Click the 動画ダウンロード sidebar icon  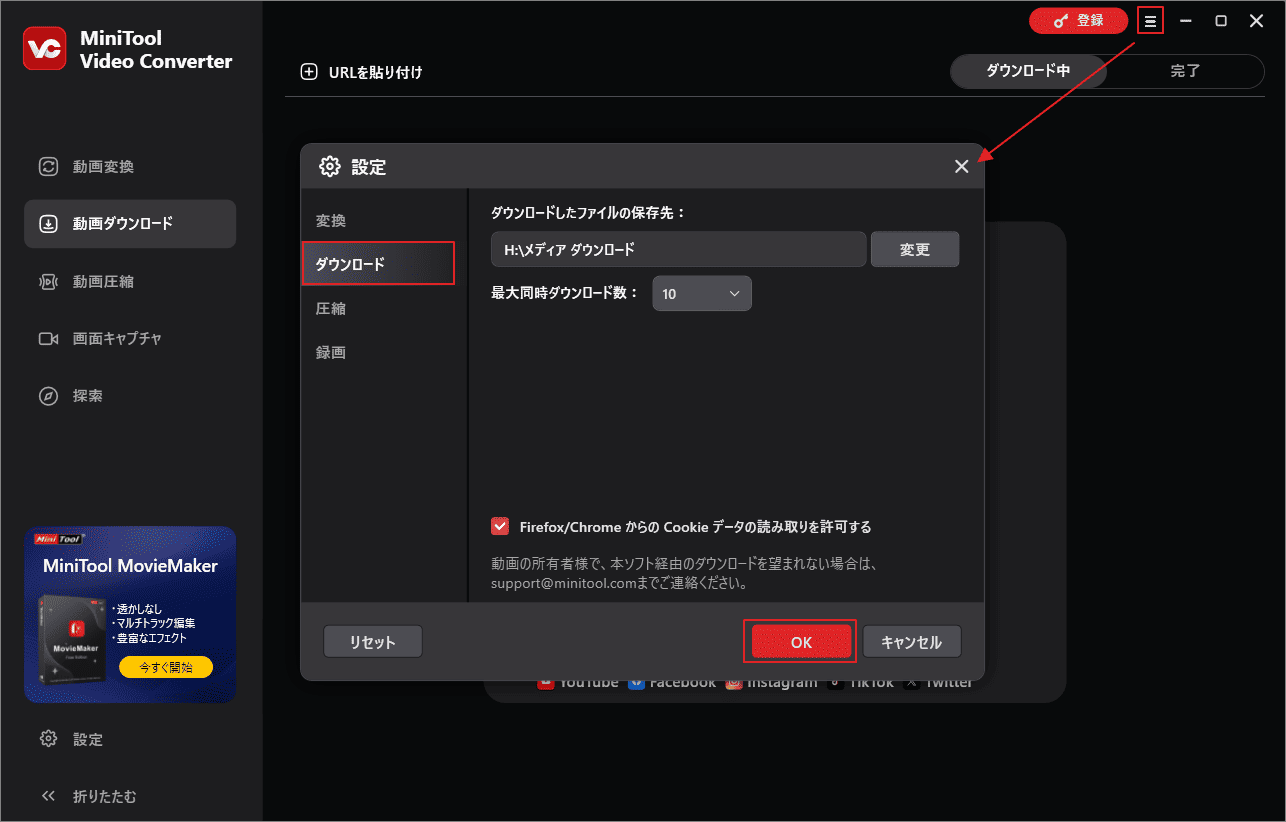point(48,224)
